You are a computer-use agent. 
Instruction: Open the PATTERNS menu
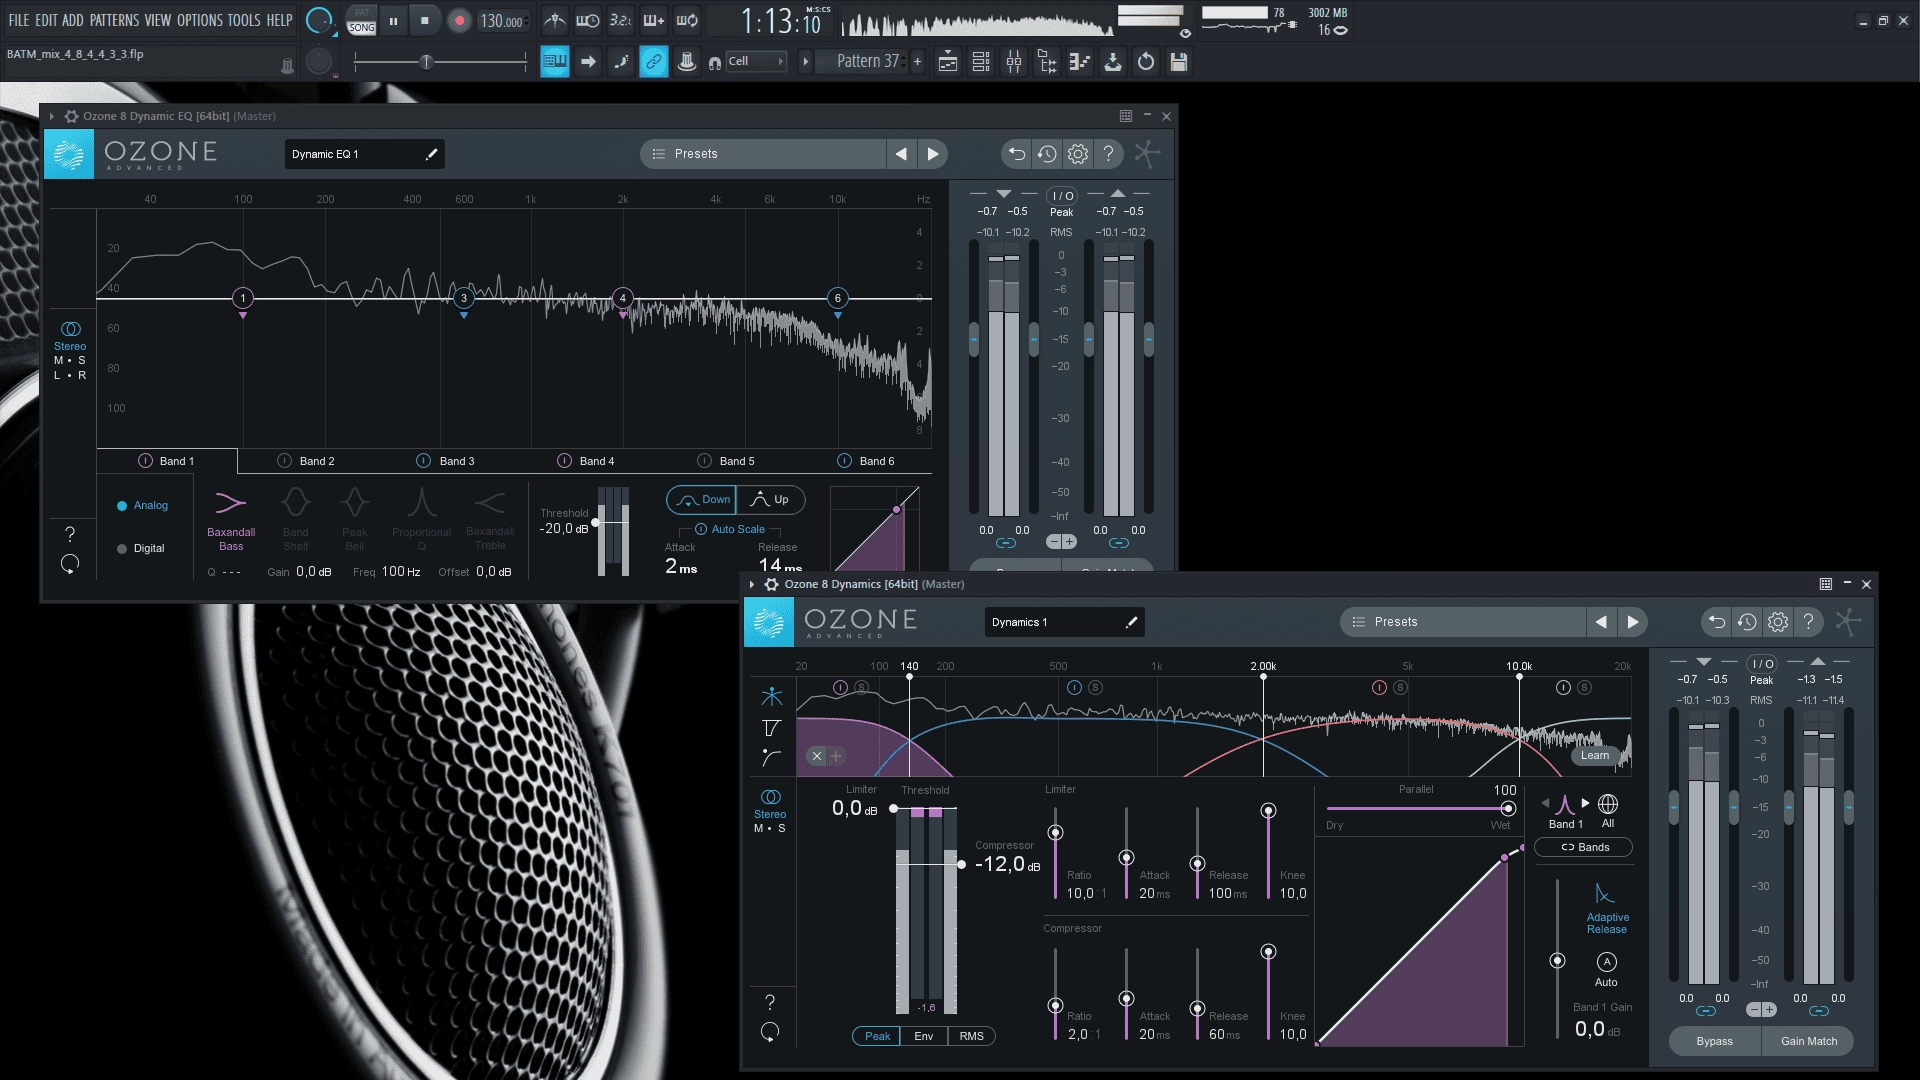pyautogui.click(x=114, y=20)
